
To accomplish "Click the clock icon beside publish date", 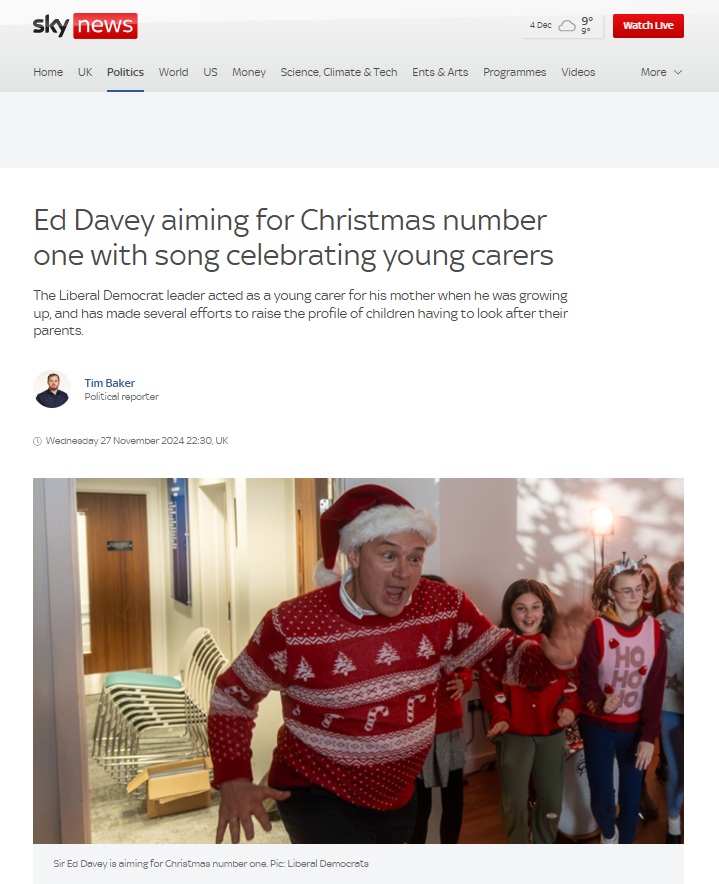I will pos(37,441).
